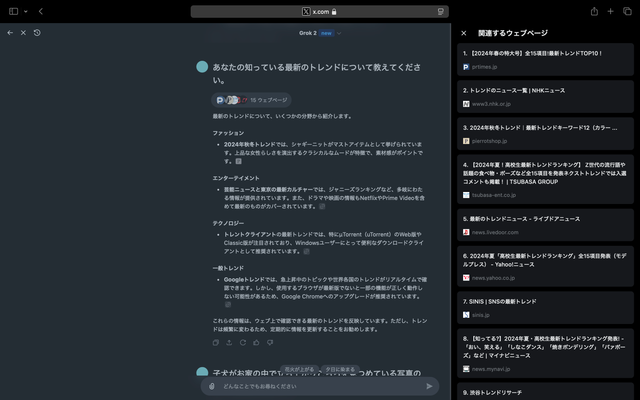This screenshot has height=400, width=640.
Task: Go back with the Safari back chevron
Action: [41, 11]
